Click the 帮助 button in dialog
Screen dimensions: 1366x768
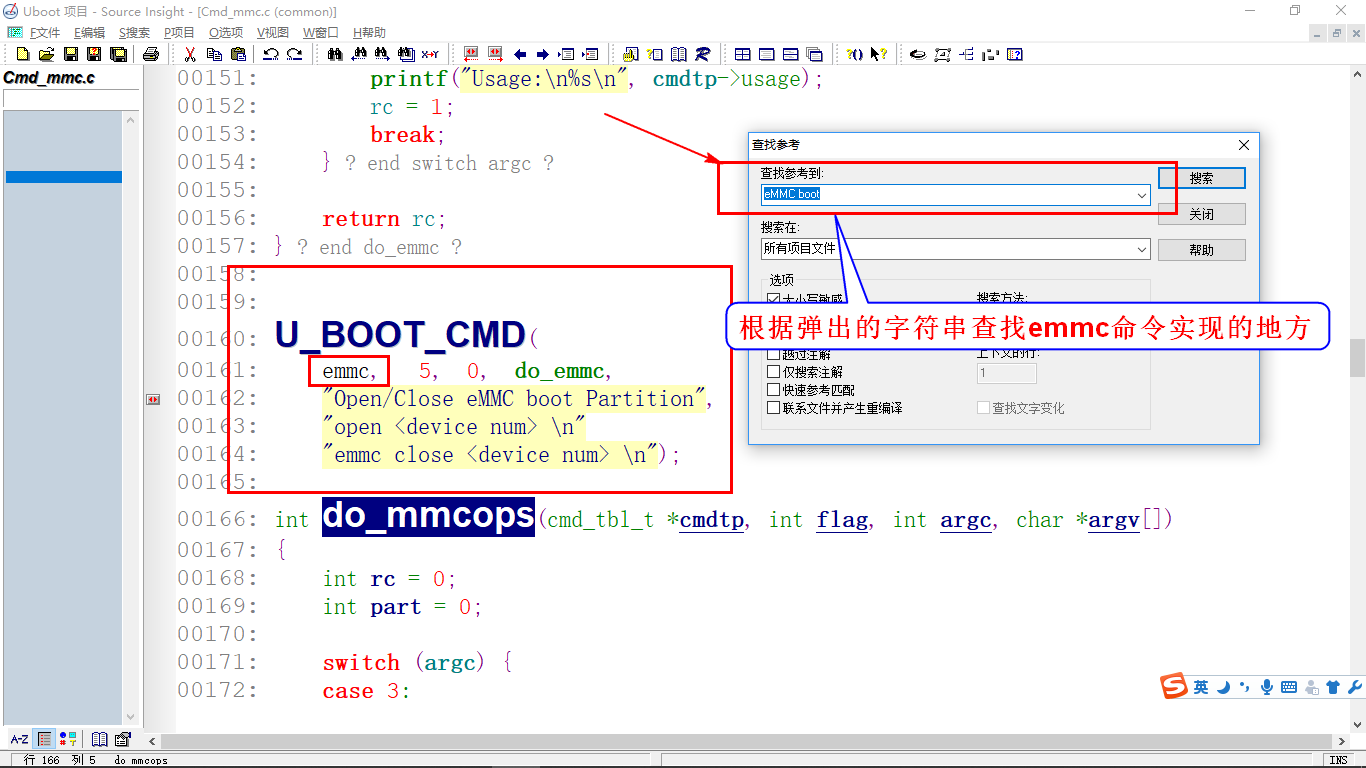pos(1202,250)
